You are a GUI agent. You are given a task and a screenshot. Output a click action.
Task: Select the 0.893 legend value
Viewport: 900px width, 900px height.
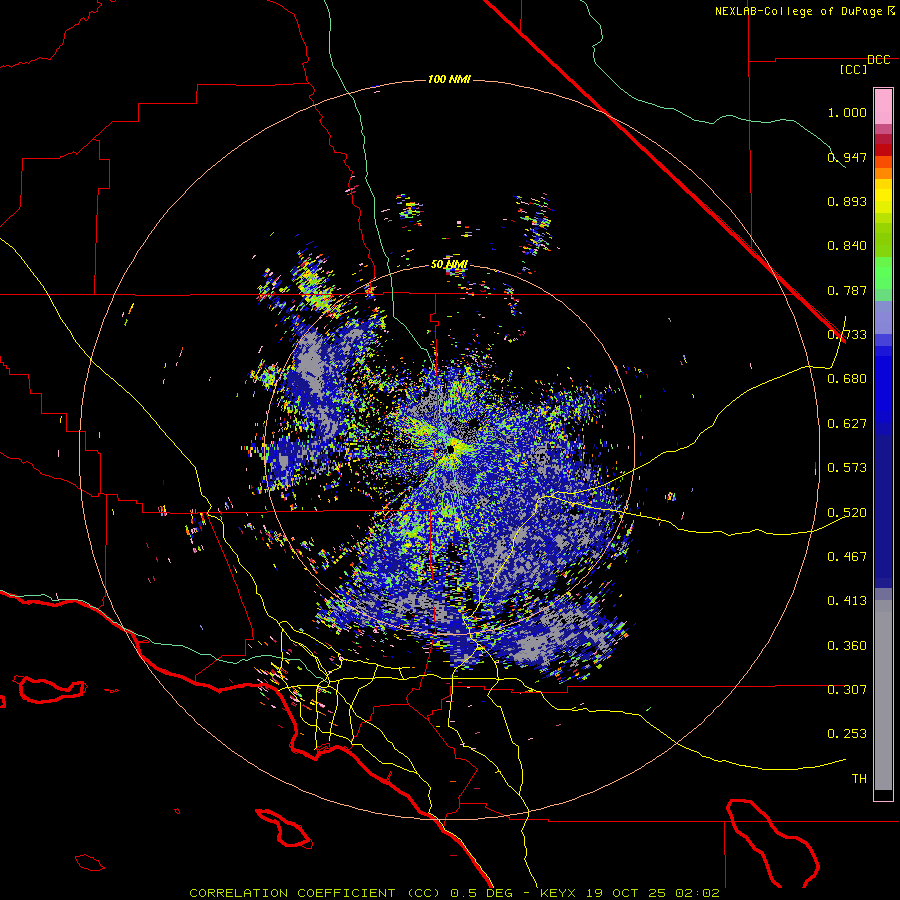[x=847, y=201]
